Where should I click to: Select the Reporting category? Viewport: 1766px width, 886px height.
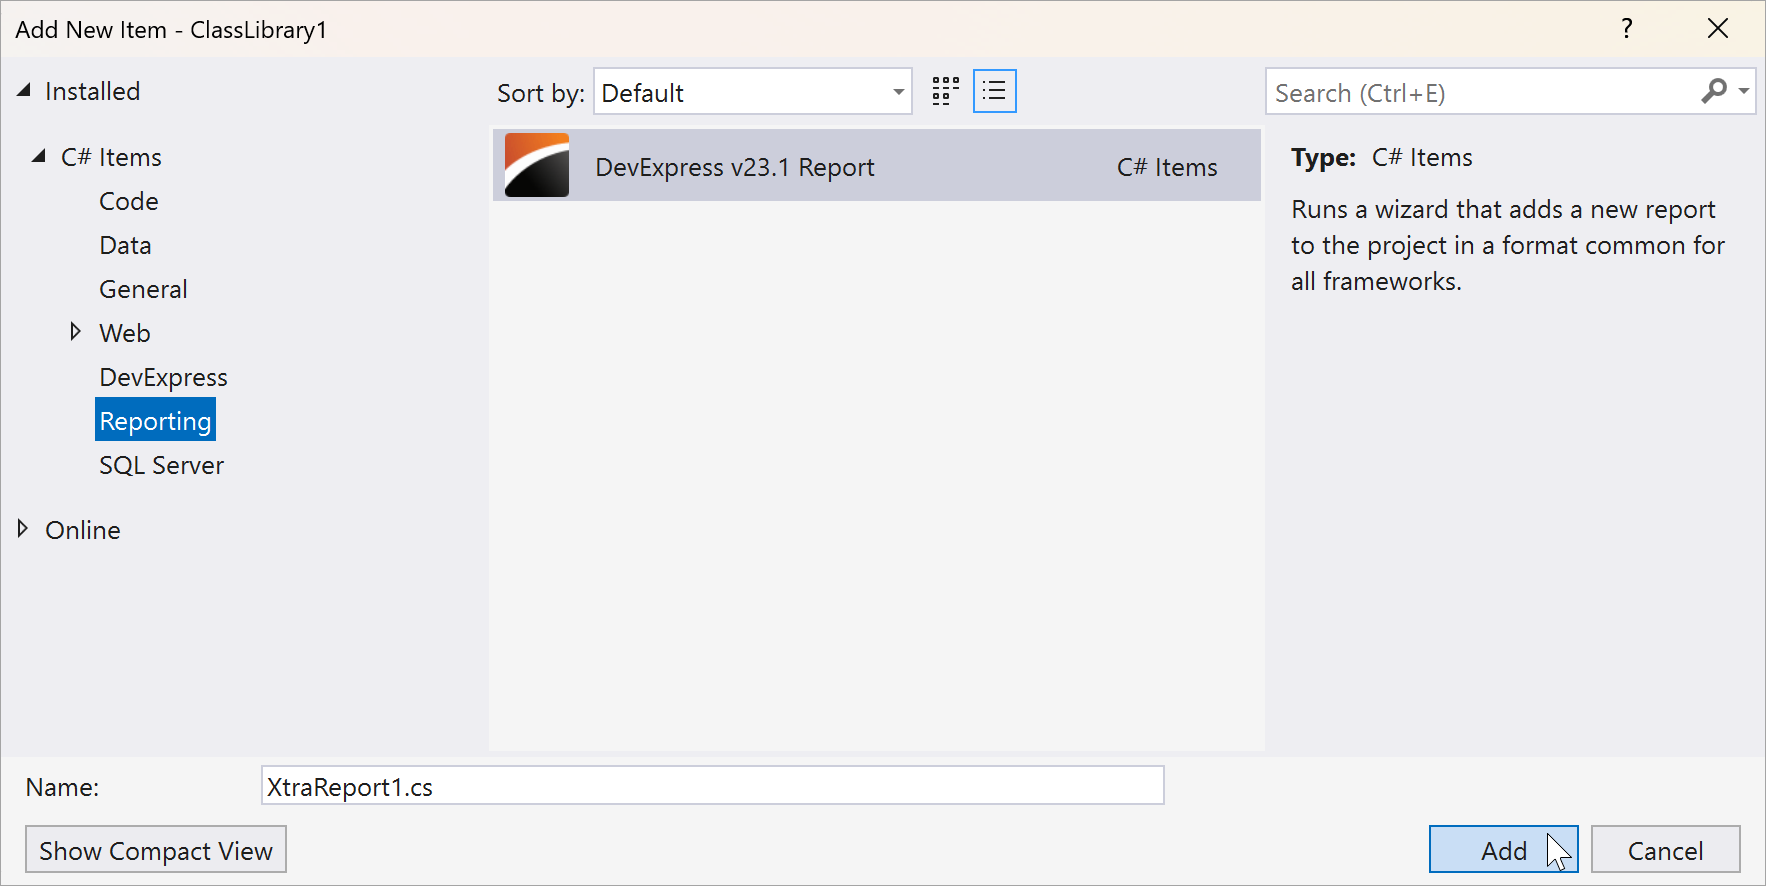(156, 420)
